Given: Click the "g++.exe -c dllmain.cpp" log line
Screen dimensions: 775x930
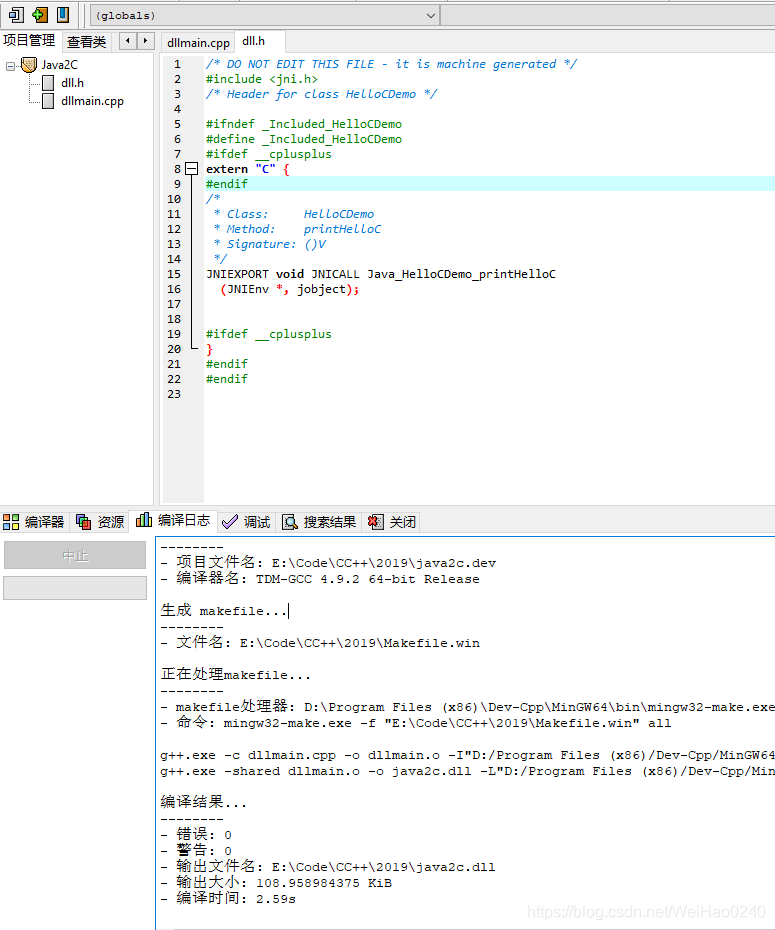Looking at the screenshot, I should tap(467, 755).
